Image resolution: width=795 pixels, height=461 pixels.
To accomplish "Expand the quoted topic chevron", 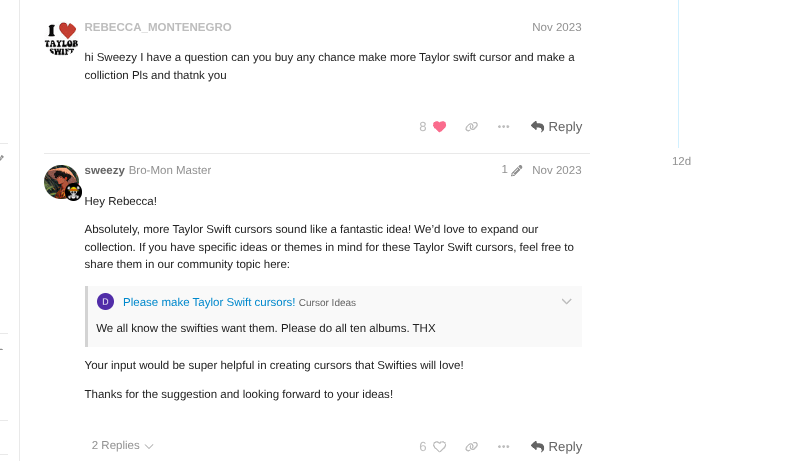I will coord(566,302).
